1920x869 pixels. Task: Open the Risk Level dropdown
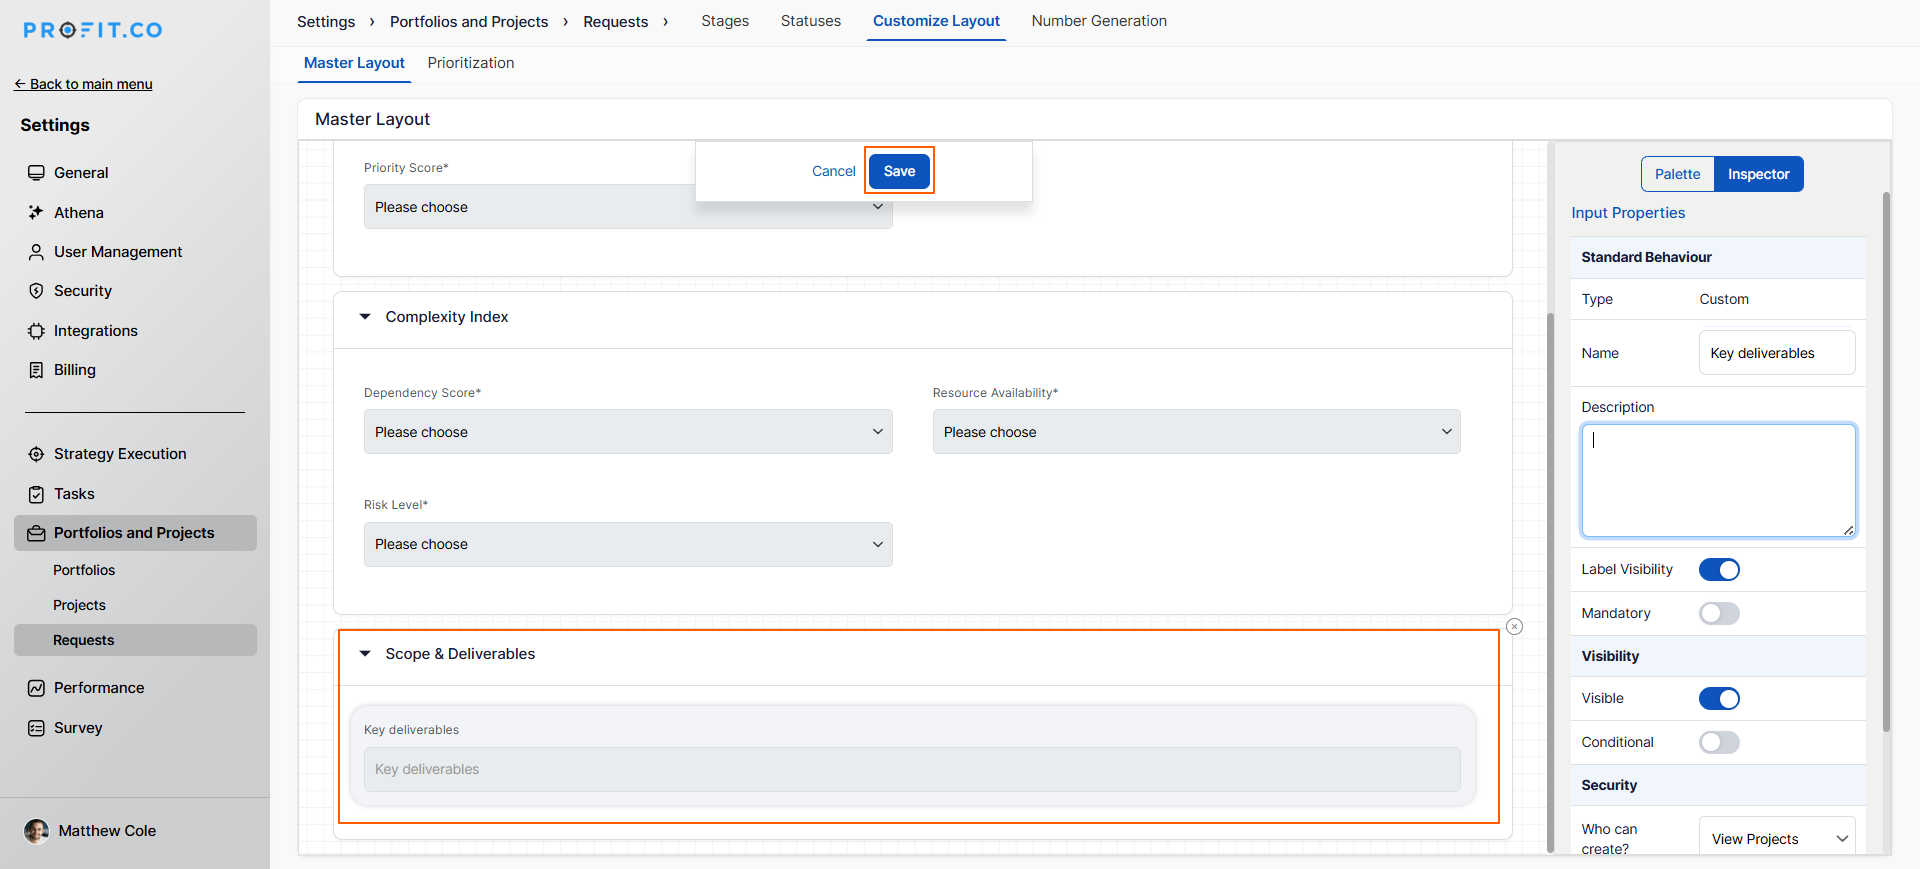(628, 544)
